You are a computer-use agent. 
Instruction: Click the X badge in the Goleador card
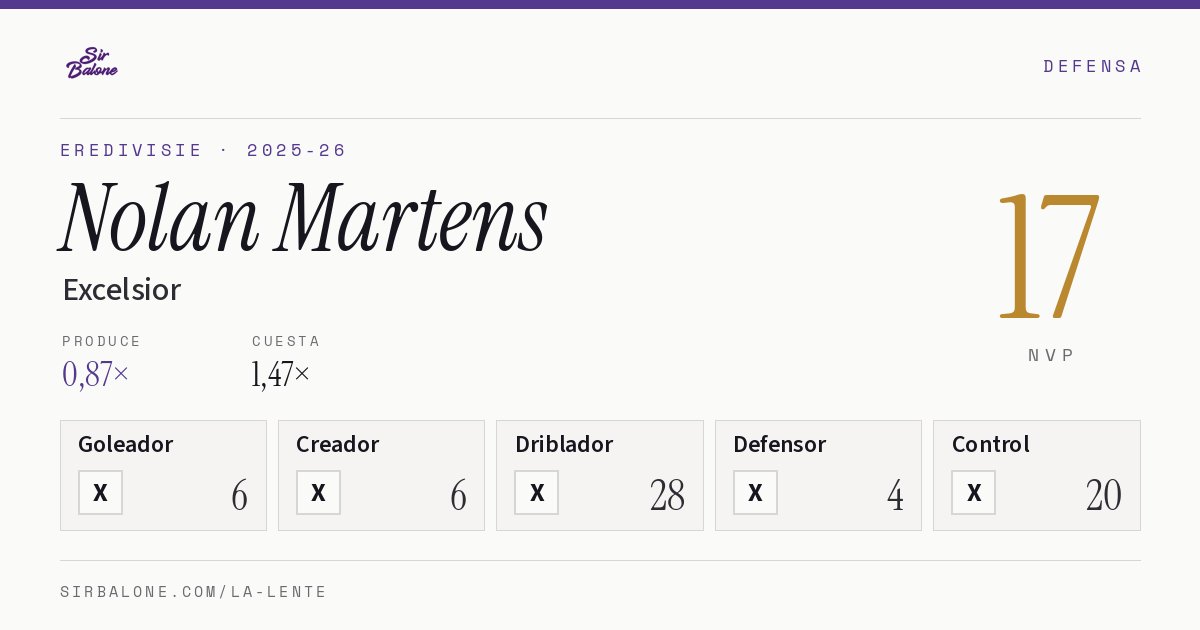coord(100,492)
